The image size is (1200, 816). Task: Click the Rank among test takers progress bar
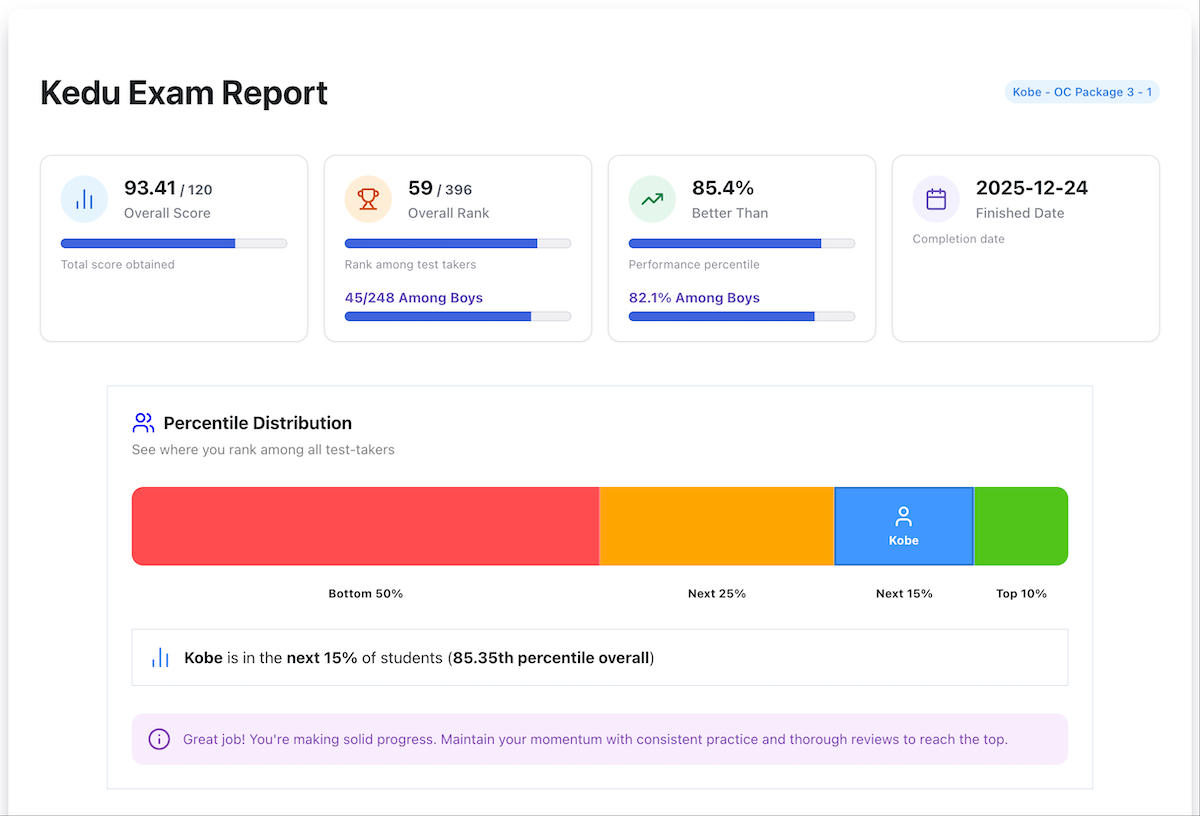coord(457,243)
